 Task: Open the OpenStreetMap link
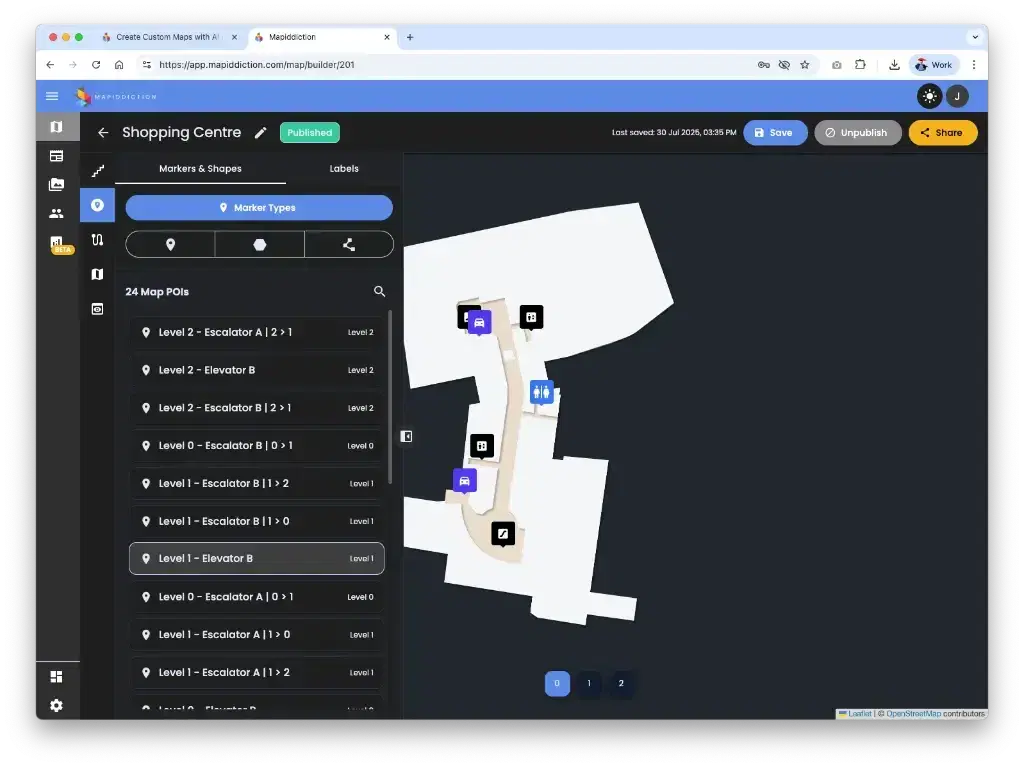pyautogui.click(x=913, y=714)
